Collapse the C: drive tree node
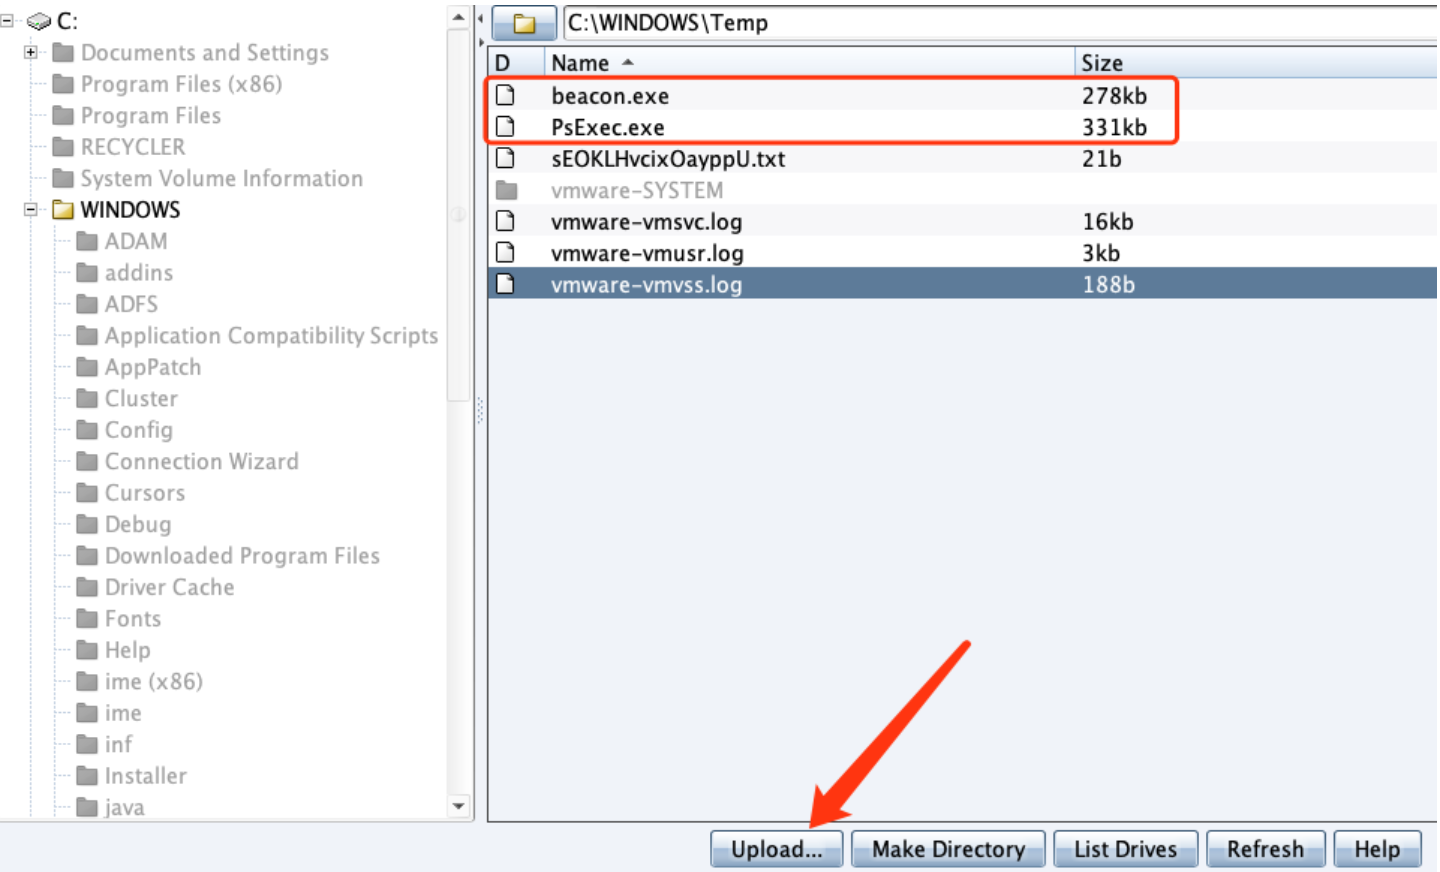This screenshot has height=872, width=1440. point(7,20)
